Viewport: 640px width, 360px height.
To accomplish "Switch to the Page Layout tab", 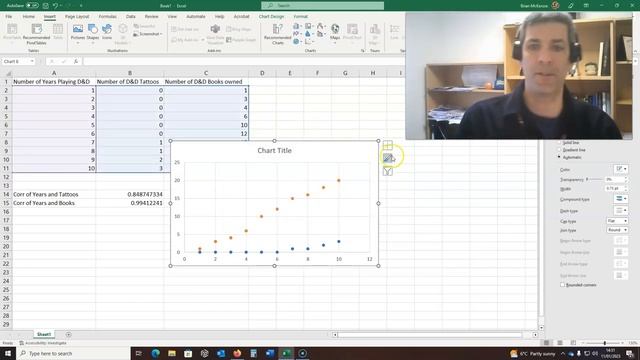I will [77, 17].
